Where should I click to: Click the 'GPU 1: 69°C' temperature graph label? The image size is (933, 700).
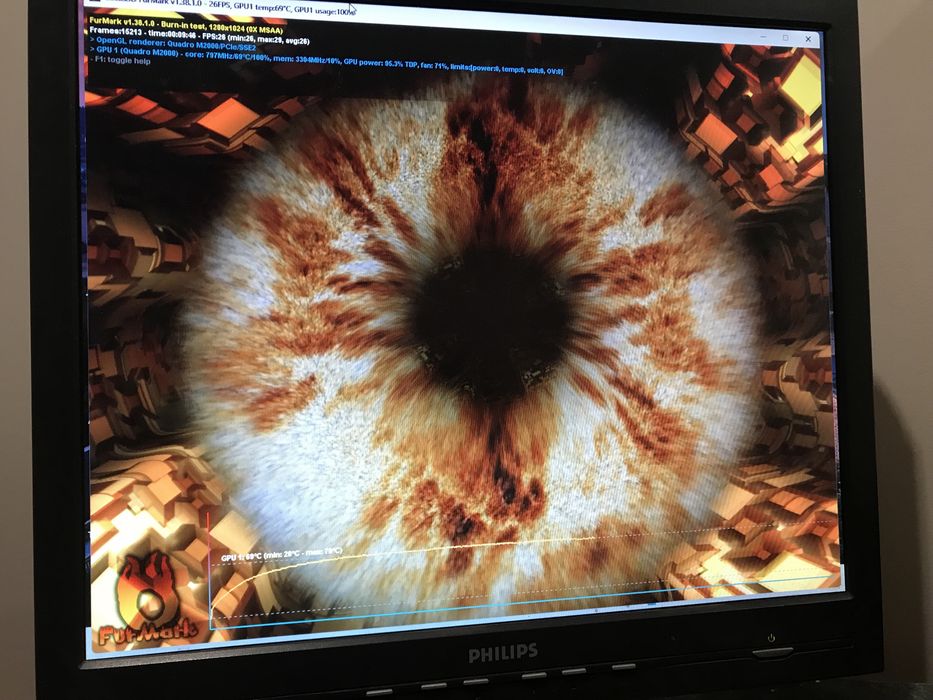point(281,554)
